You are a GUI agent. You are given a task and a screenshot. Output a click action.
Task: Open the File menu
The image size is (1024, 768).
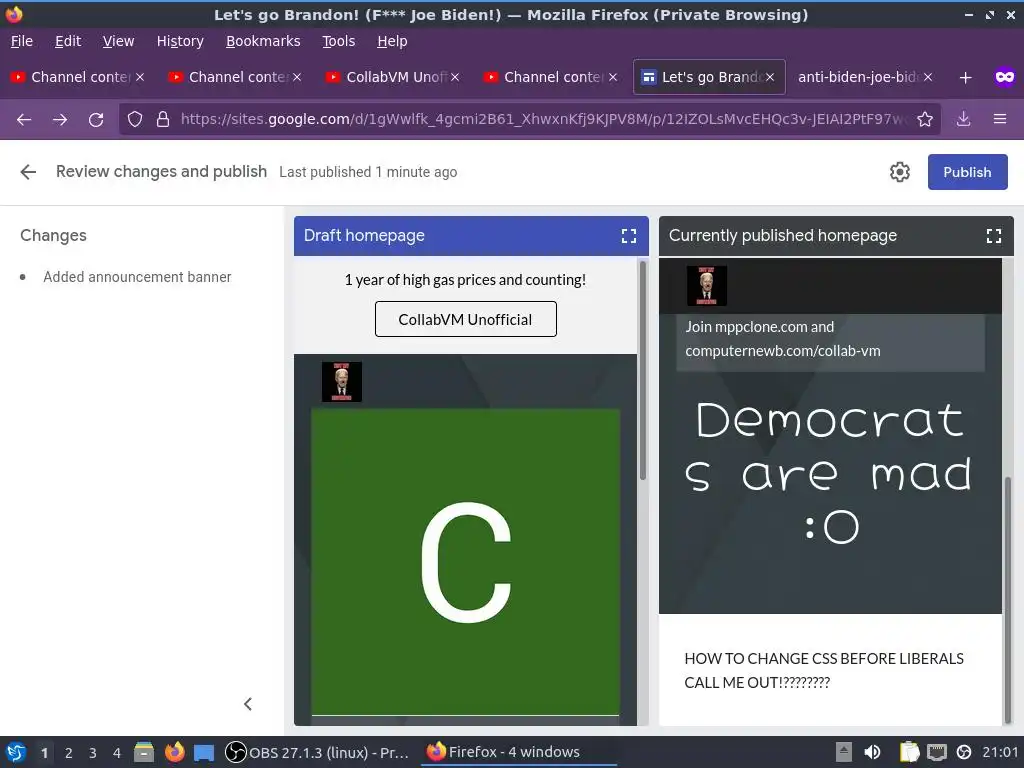(22, 41)
